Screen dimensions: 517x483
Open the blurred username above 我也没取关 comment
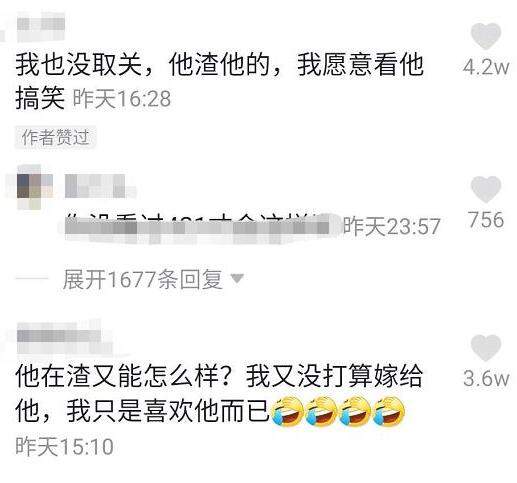40,26
